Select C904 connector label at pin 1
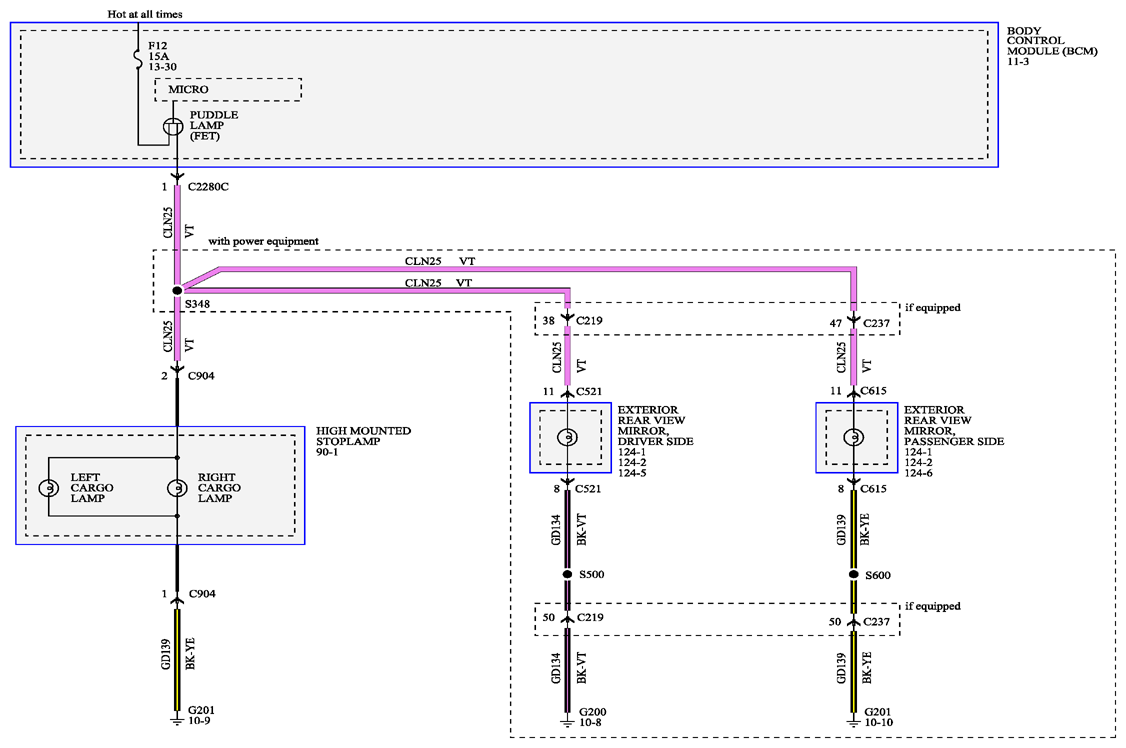This screenshot has width=1126, height=748. click(202, 594)
